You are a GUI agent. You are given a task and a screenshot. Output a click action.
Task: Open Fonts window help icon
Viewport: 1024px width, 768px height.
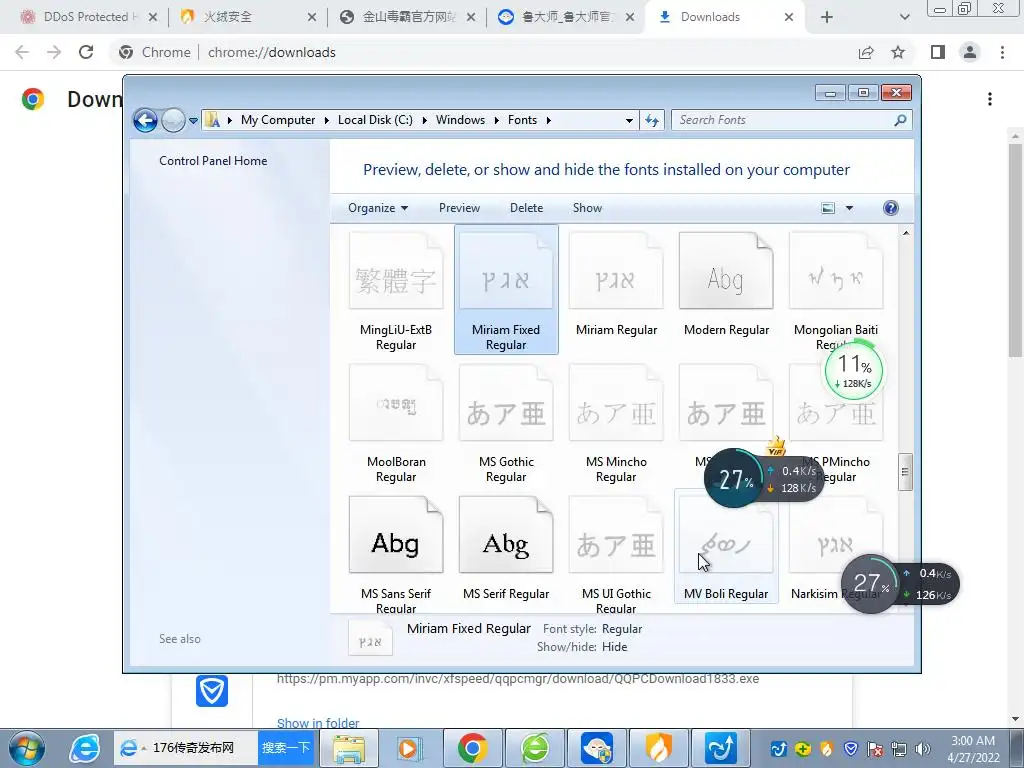(x=891, y=208)
